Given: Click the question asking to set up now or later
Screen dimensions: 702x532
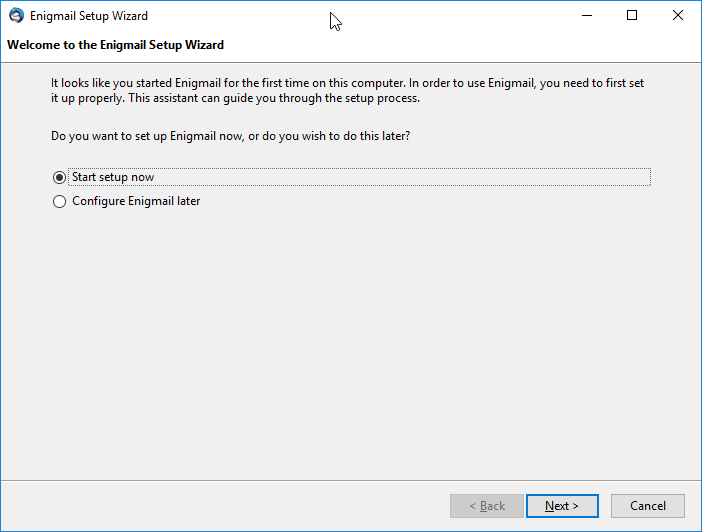Looking at the screenshot, I should 231,136.
